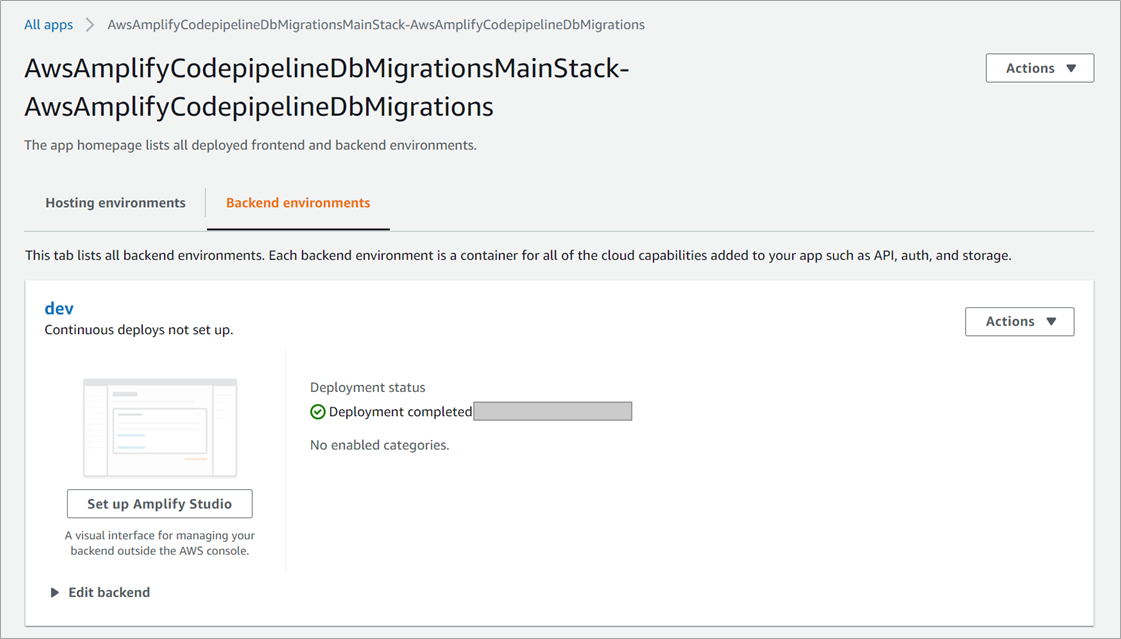Image resolution: width=1121 pixels, height=639 pixels.
Task: Click the Deployment completed status text
Action: tap(400, 412)
